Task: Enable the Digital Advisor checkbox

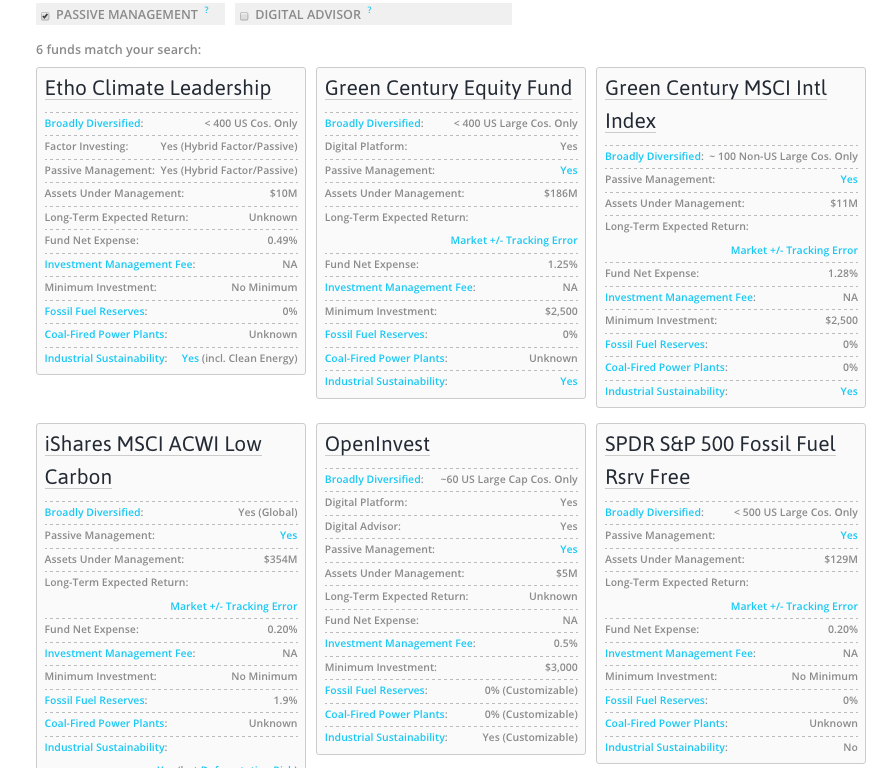Action: [x=244, y=16]
